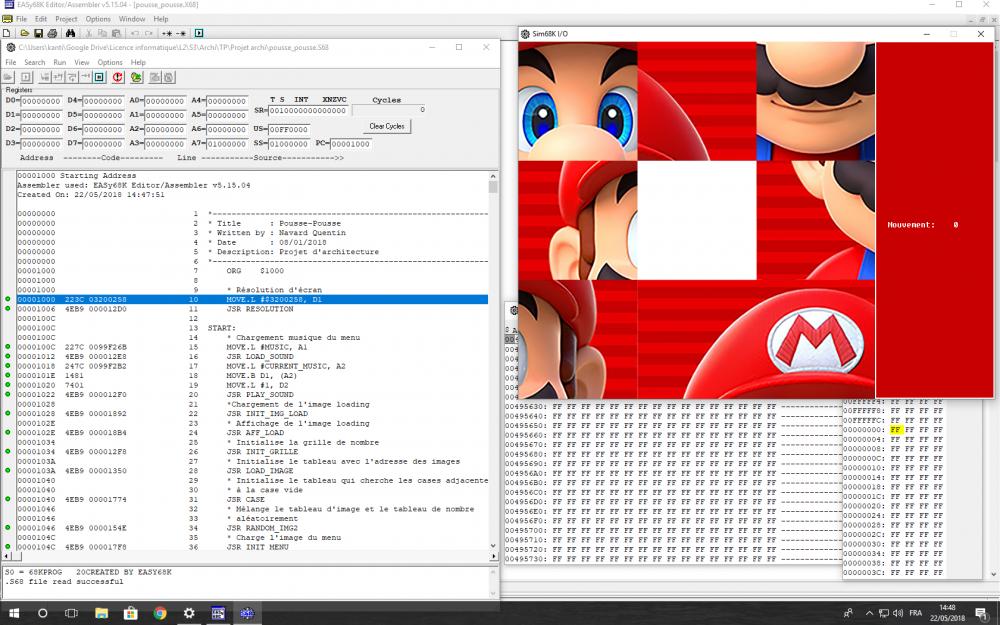Open Find with the binoculars icon
Viewport: 1000px width, 625px height.
tap(70, 33)
